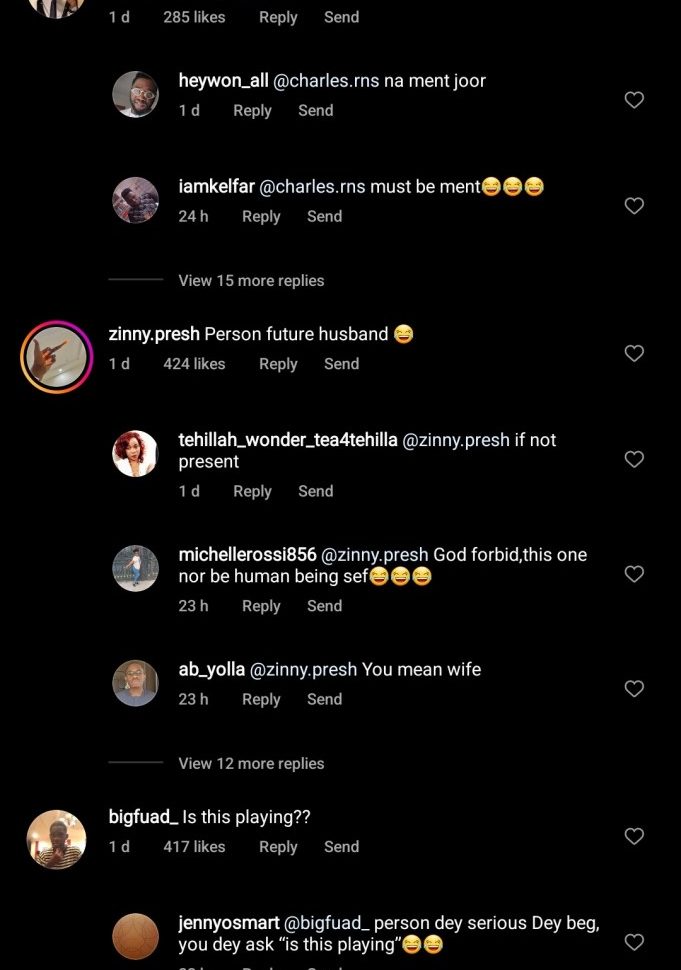Like zinny.presh's 'Person future husband' comment
681x970 pixels.
tap(633, 353)
